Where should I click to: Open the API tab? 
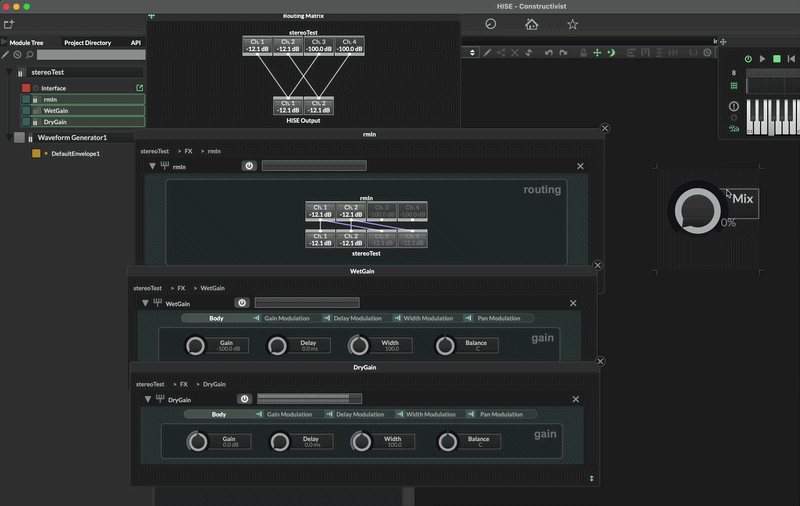(136, 43)
